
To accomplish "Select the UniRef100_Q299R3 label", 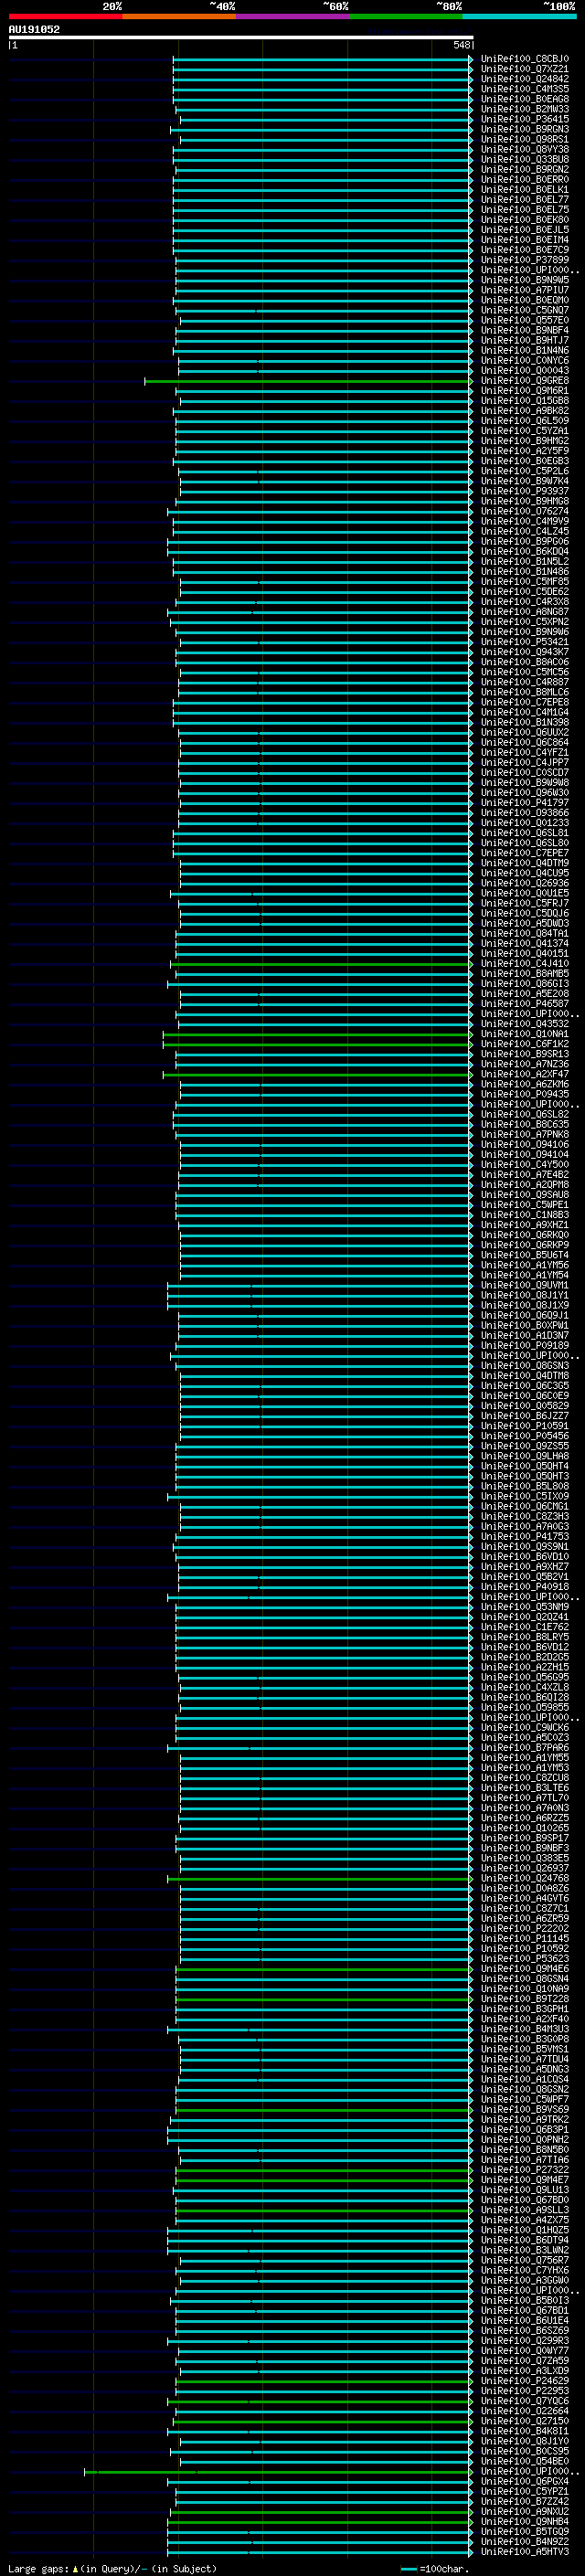I will point(524,2341).
